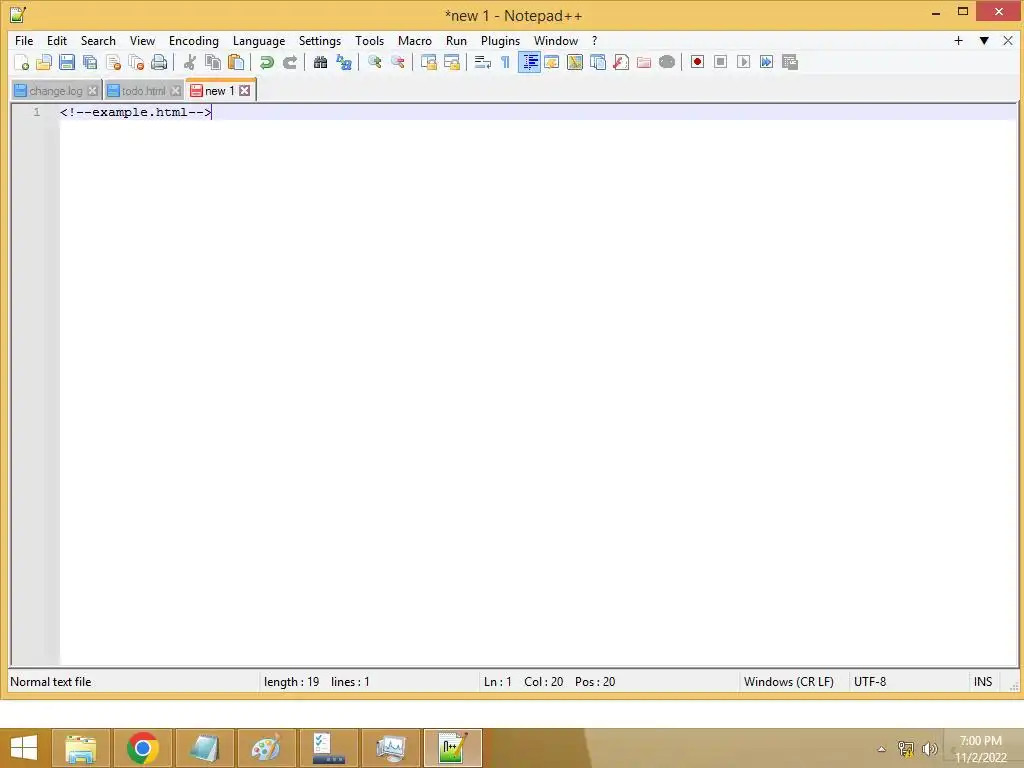Save the current file using the Save icon
The height and width of the screenshot is (768, 1024).
tap(67, 62)
